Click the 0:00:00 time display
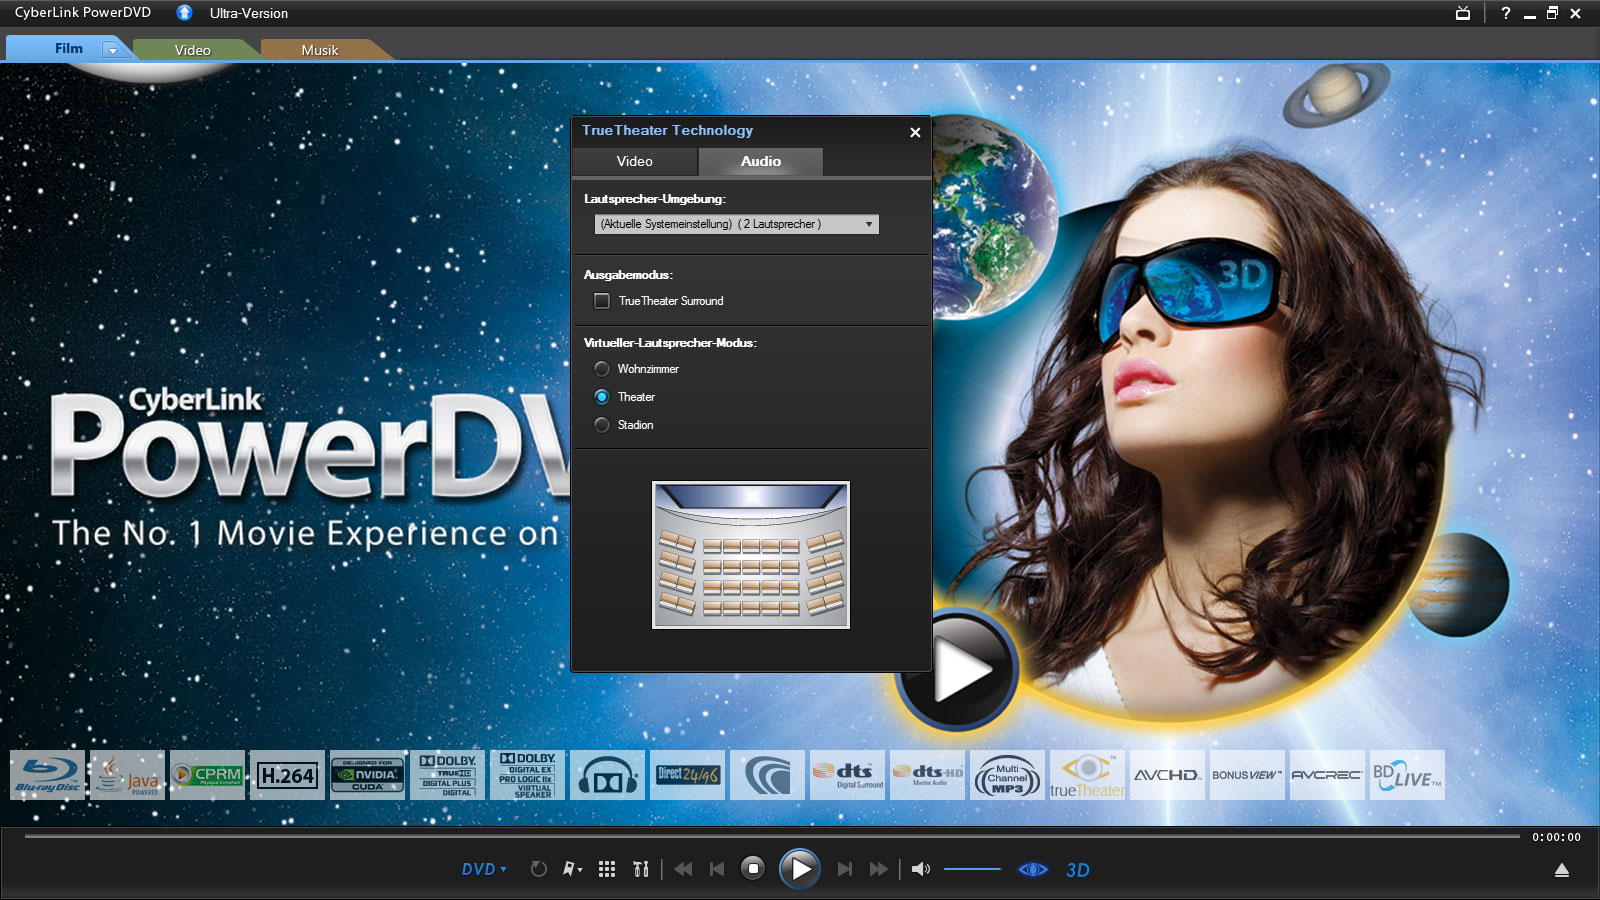1600x900 pixels. pos(1557,837)
